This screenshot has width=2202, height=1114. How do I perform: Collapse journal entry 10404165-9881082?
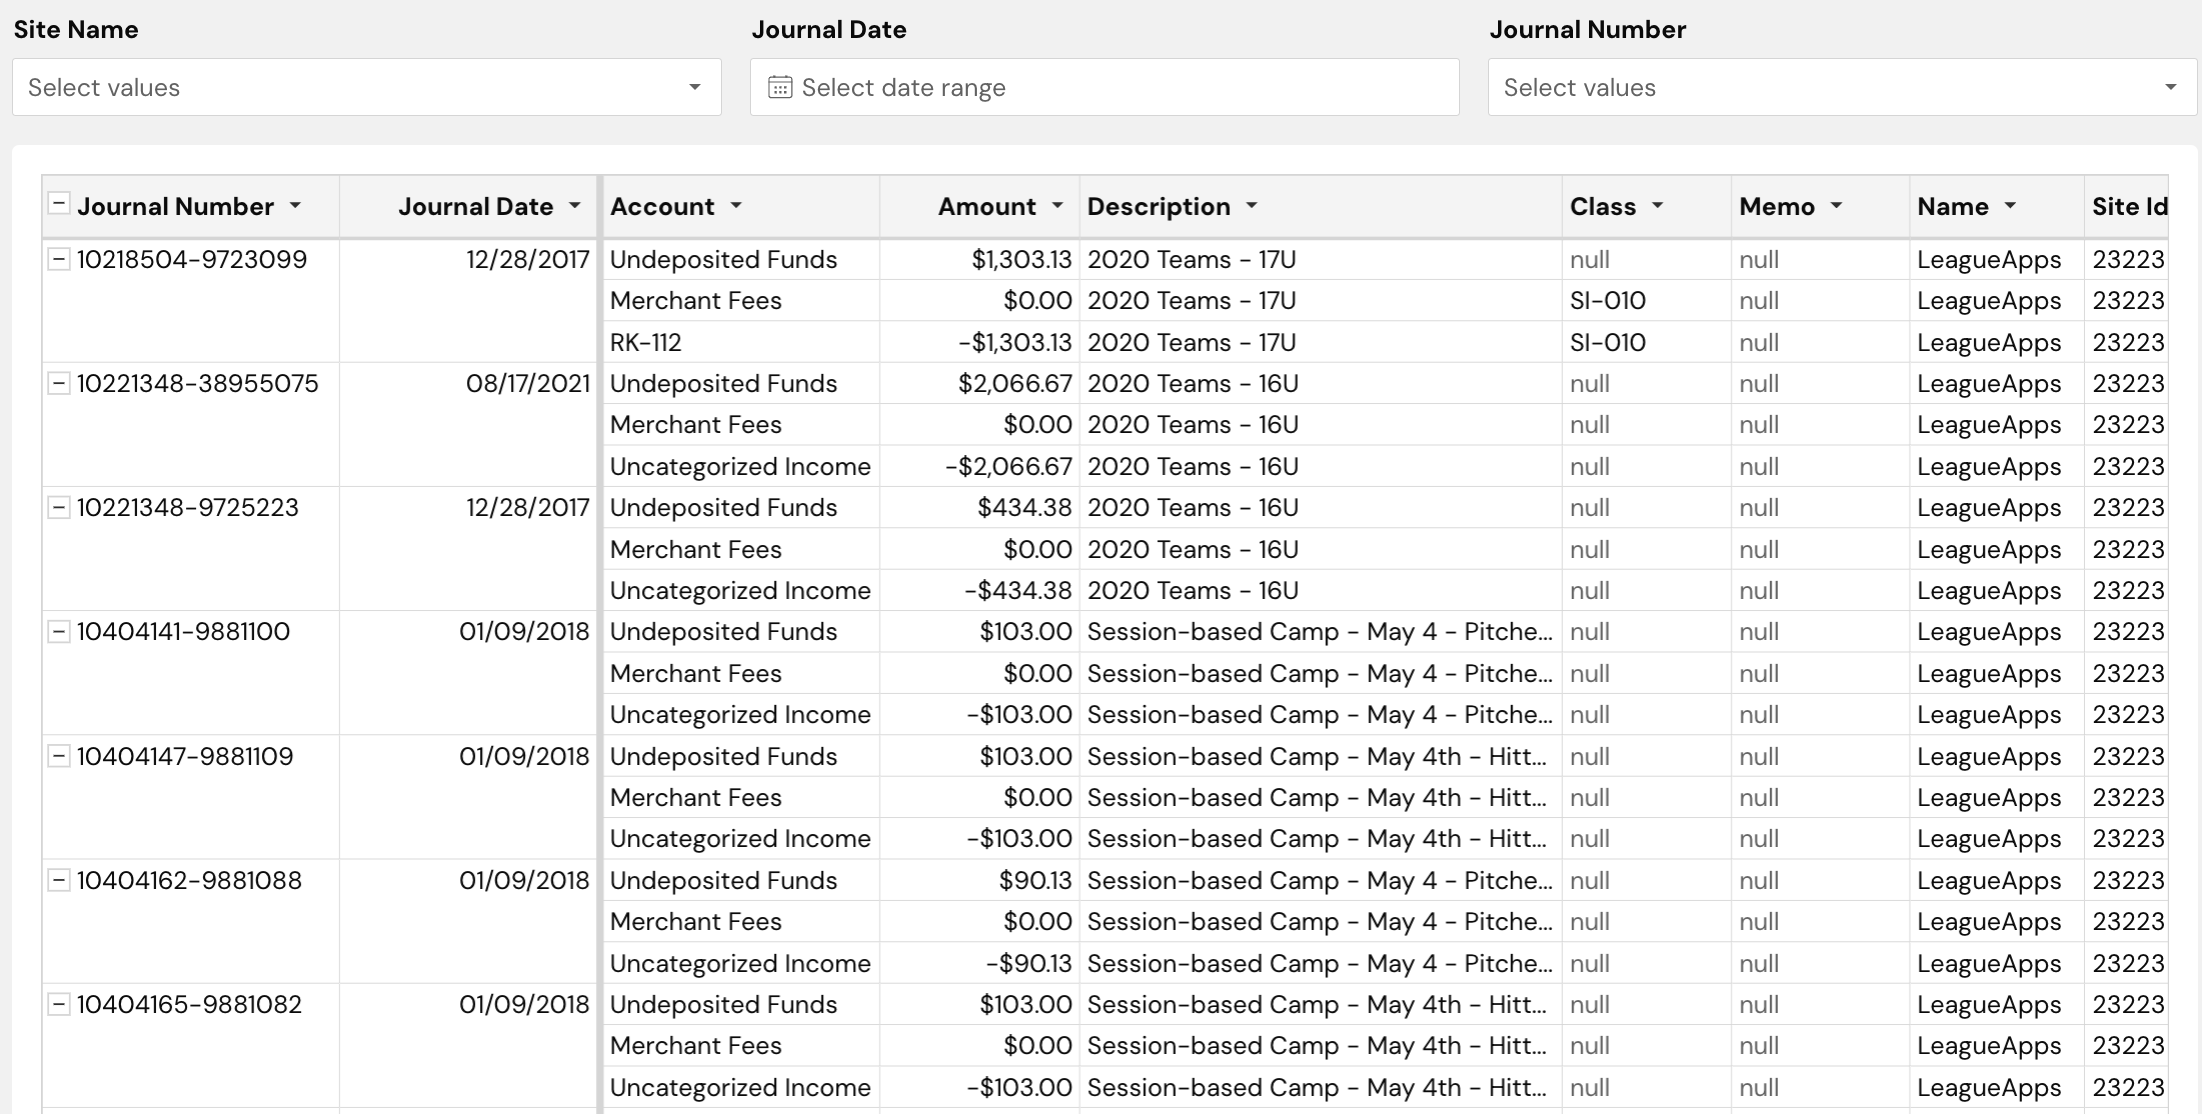[59, 1004]
